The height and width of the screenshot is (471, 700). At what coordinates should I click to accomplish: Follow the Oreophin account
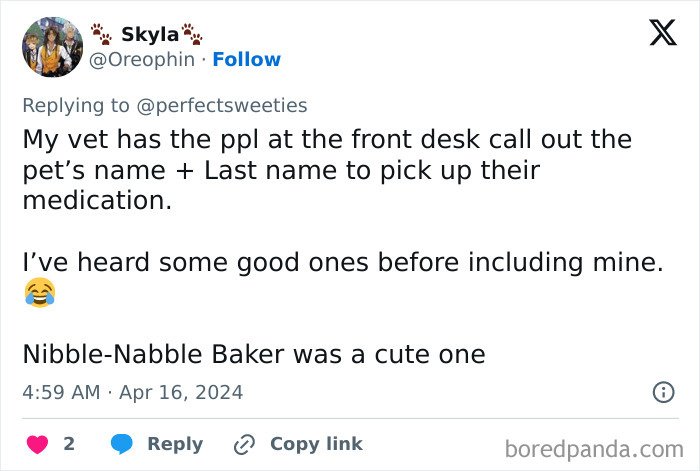[247, 60]
